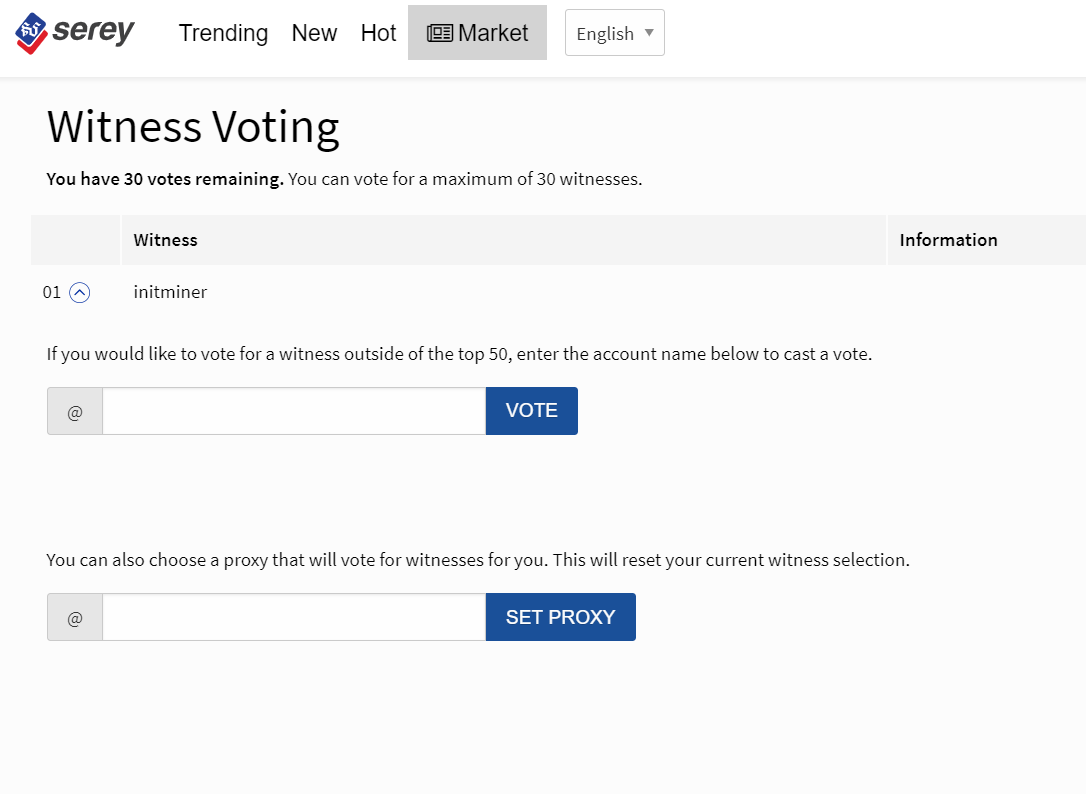Open the English language dropdown
The image size is (1086, 794).
[614, 33]
